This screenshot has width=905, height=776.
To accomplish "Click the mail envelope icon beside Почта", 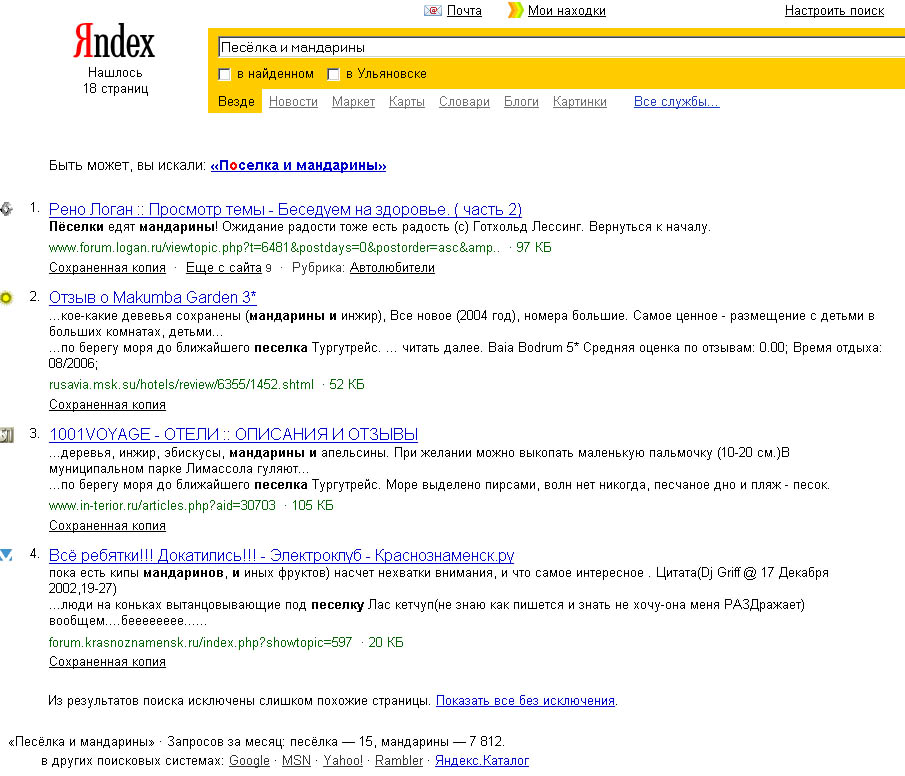I will [x=432, y=10].
